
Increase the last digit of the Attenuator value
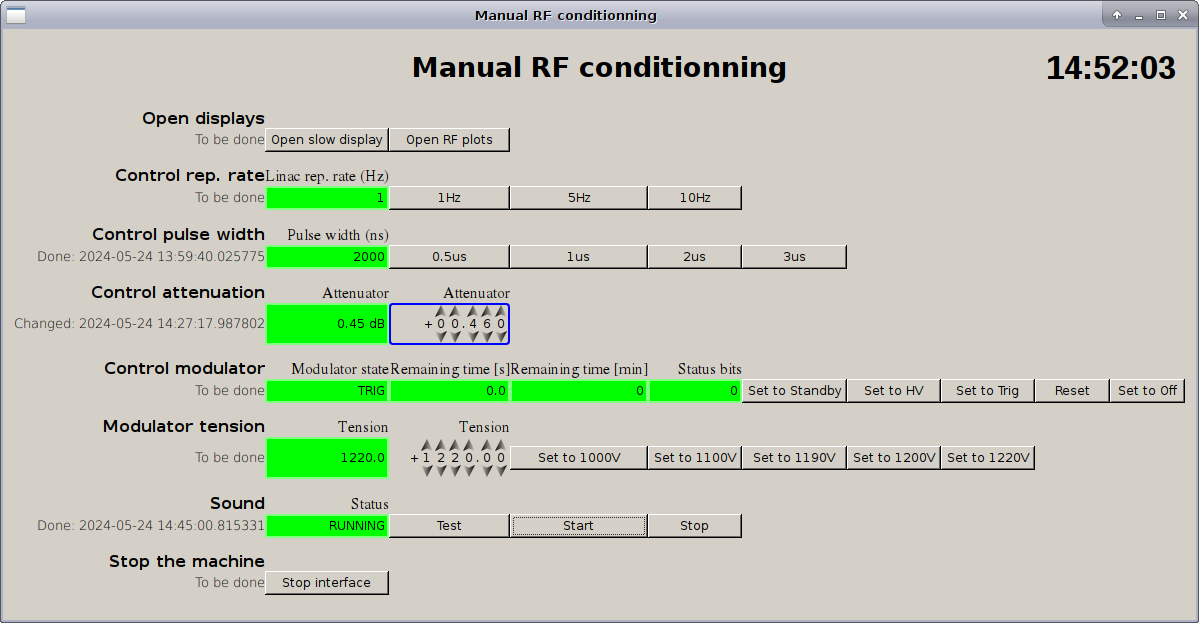coord(501,311)
